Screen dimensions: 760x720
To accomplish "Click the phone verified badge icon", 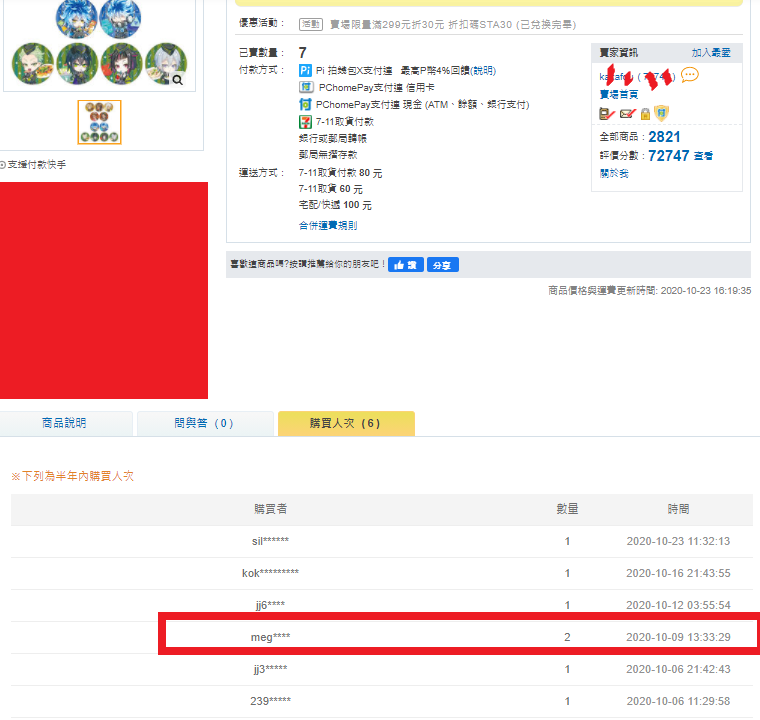I will (607, 114).
